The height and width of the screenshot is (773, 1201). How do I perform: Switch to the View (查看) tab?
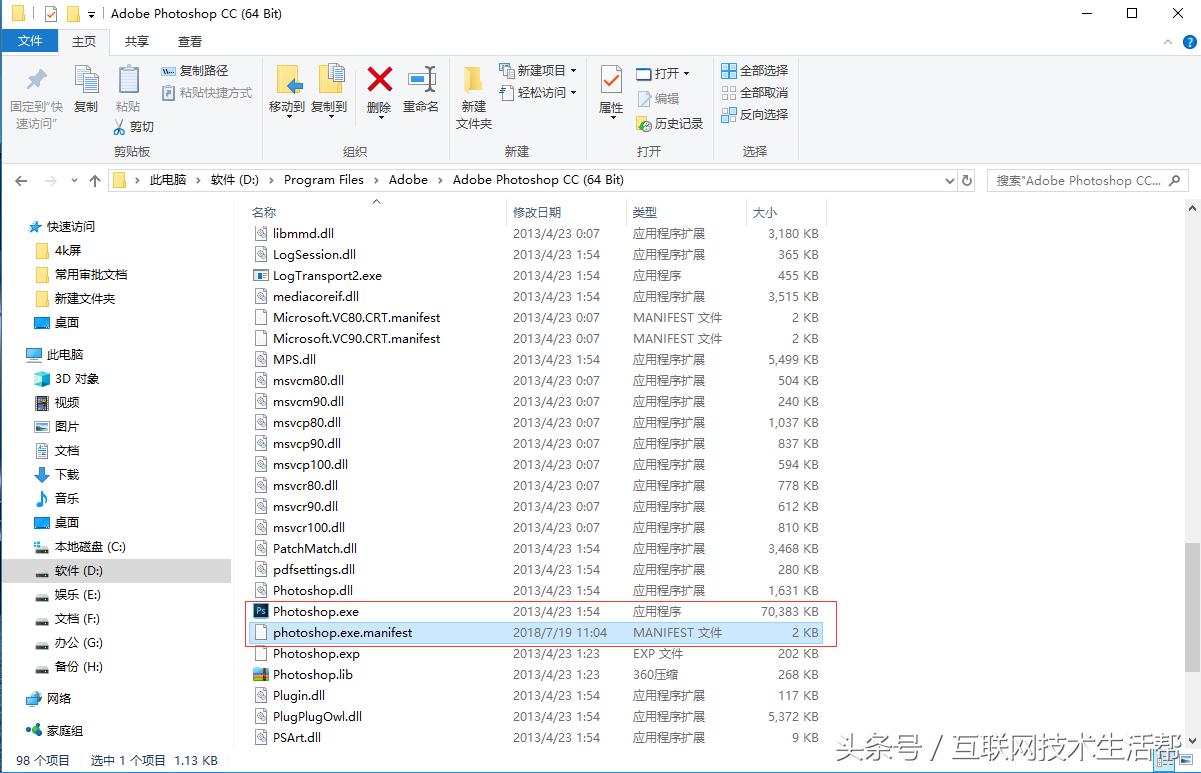click(x=190, y=41)
